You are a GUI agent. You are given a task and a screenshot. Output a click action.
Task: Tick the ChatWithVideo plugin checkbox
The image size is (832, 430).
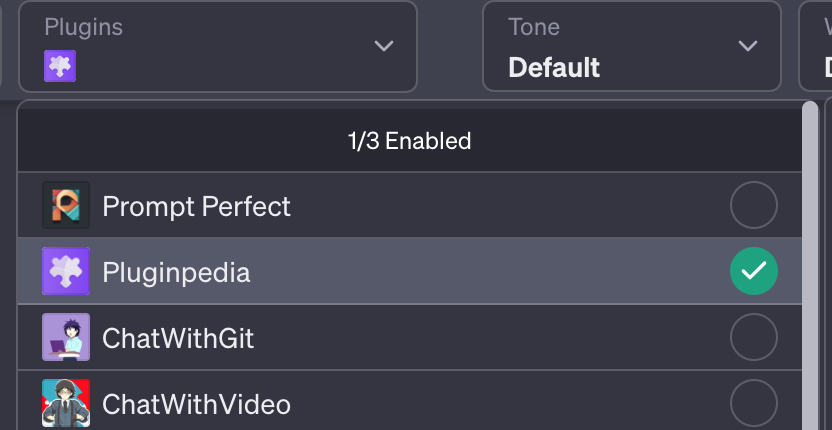(753, 403)
